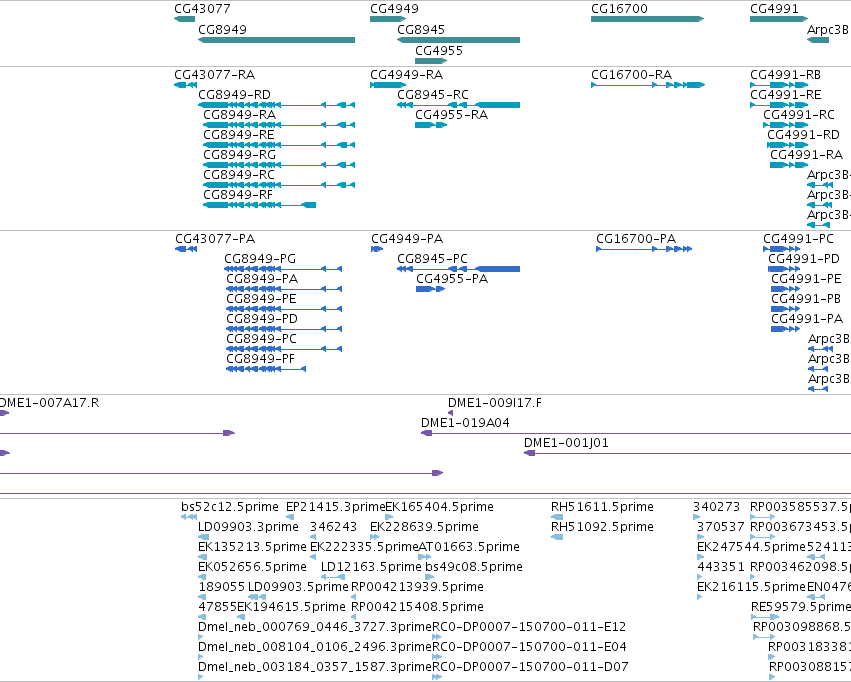This screenshot has height=682, width=851.
Task: Select EST EK135213.5prime
Action: [x=202, y=557]
